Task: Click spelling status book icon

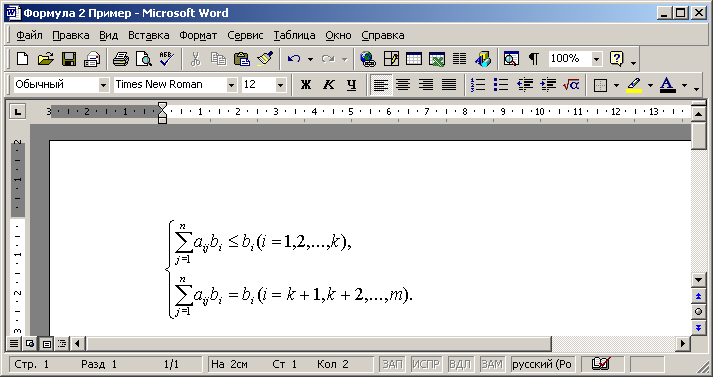Action: coord(601,364)
